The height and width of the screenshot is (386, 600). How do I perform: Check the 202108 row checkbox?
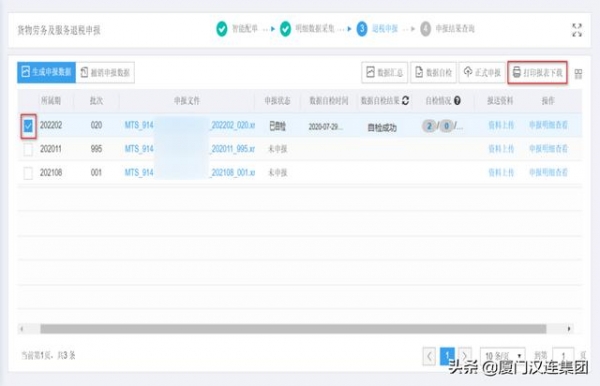28,173
